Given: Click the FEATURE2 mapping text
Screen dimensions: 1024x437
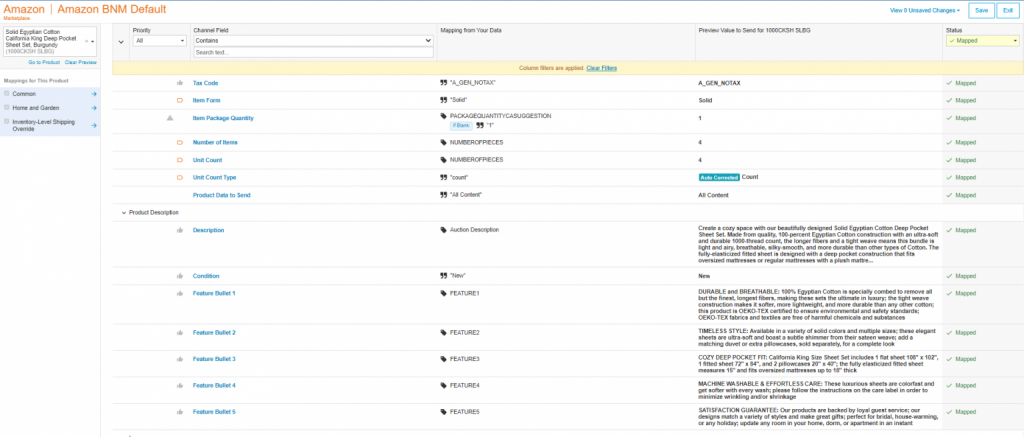Looking at the screenshot, I should tap(464, 332).
